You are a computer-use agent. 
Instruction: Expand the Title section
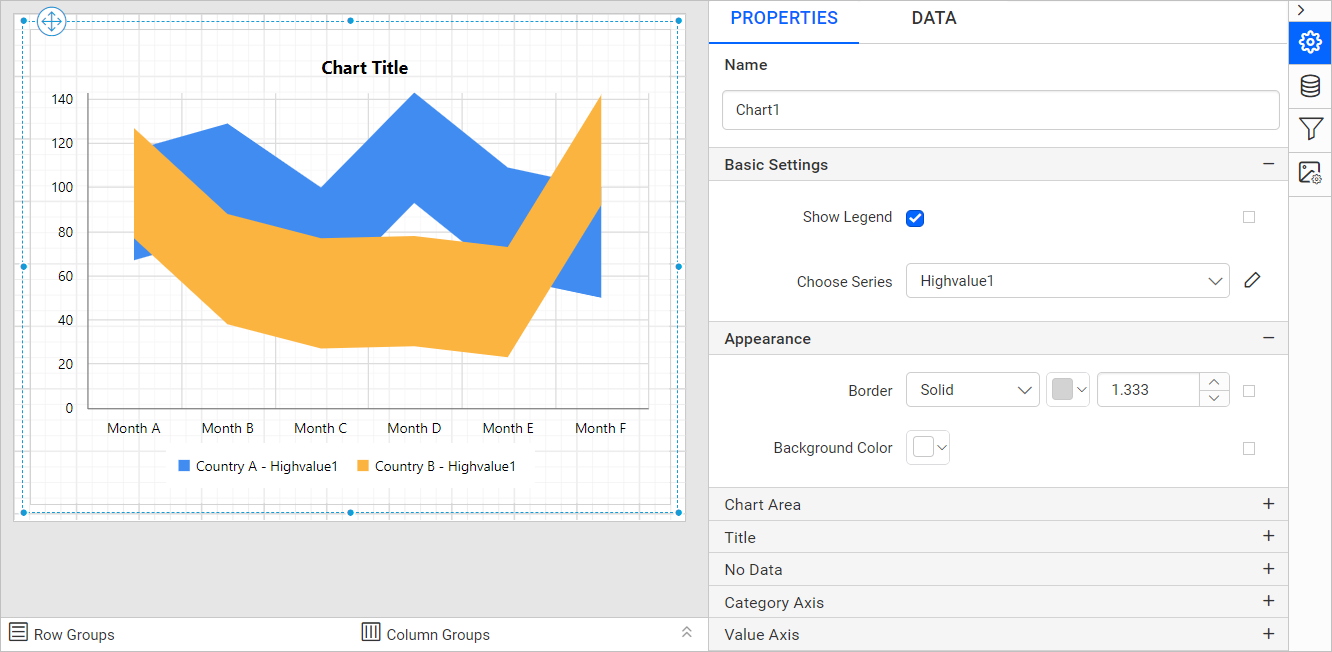click(1269, 537)
